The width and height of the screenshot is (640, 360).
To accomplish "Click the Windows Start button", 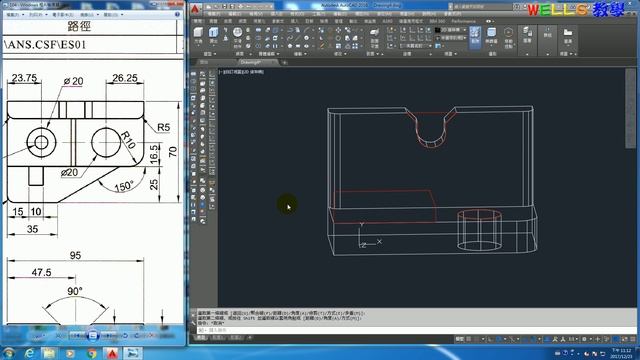I will pos(9,353).
